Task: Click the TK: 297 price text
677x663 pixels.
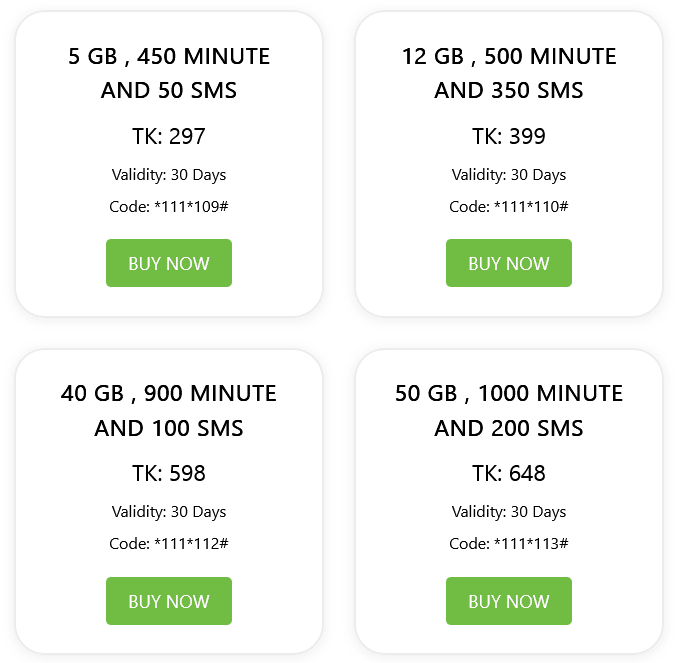Action: 169,136
